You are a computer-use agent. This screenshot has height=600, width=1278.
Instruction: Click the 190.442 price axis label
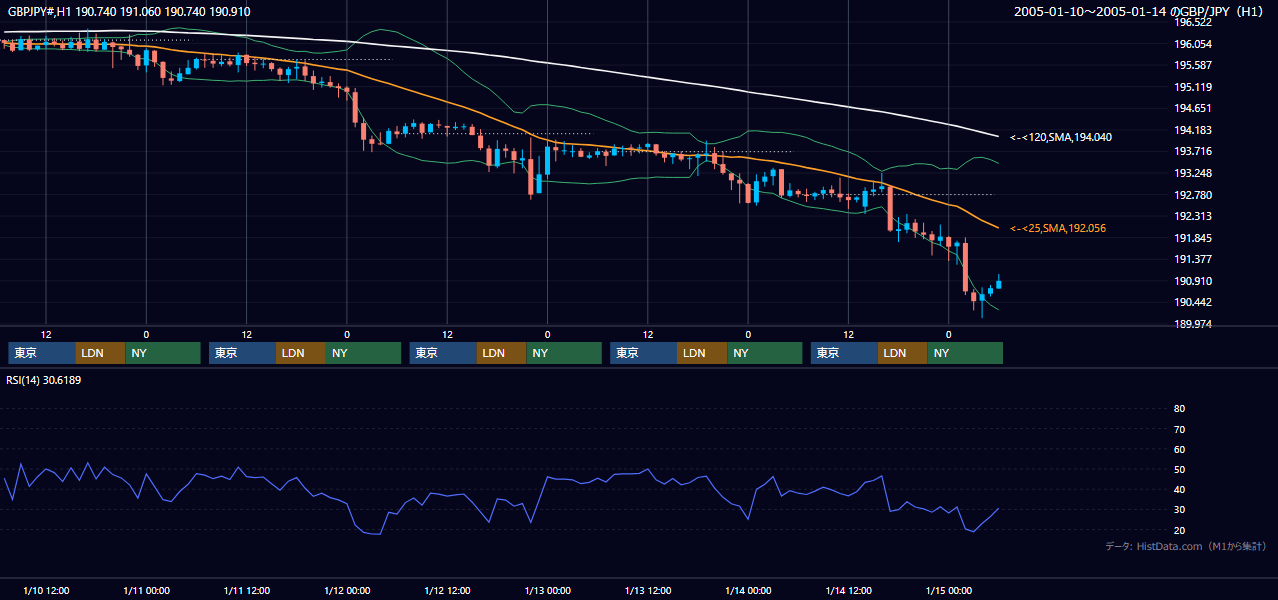(x=1193, y=302)
